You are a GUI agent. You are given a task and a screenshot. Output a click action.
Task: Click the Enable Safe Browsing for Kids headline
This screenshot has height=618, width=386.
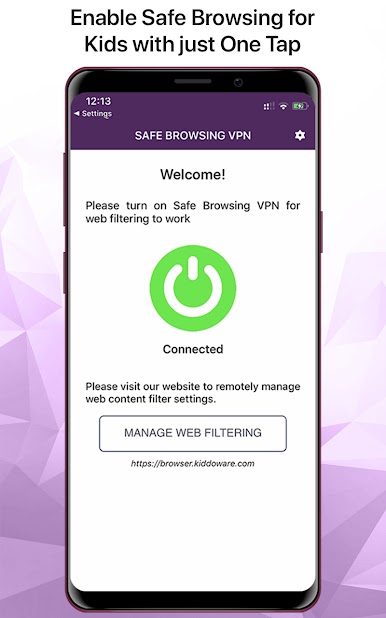click(193, 31)
